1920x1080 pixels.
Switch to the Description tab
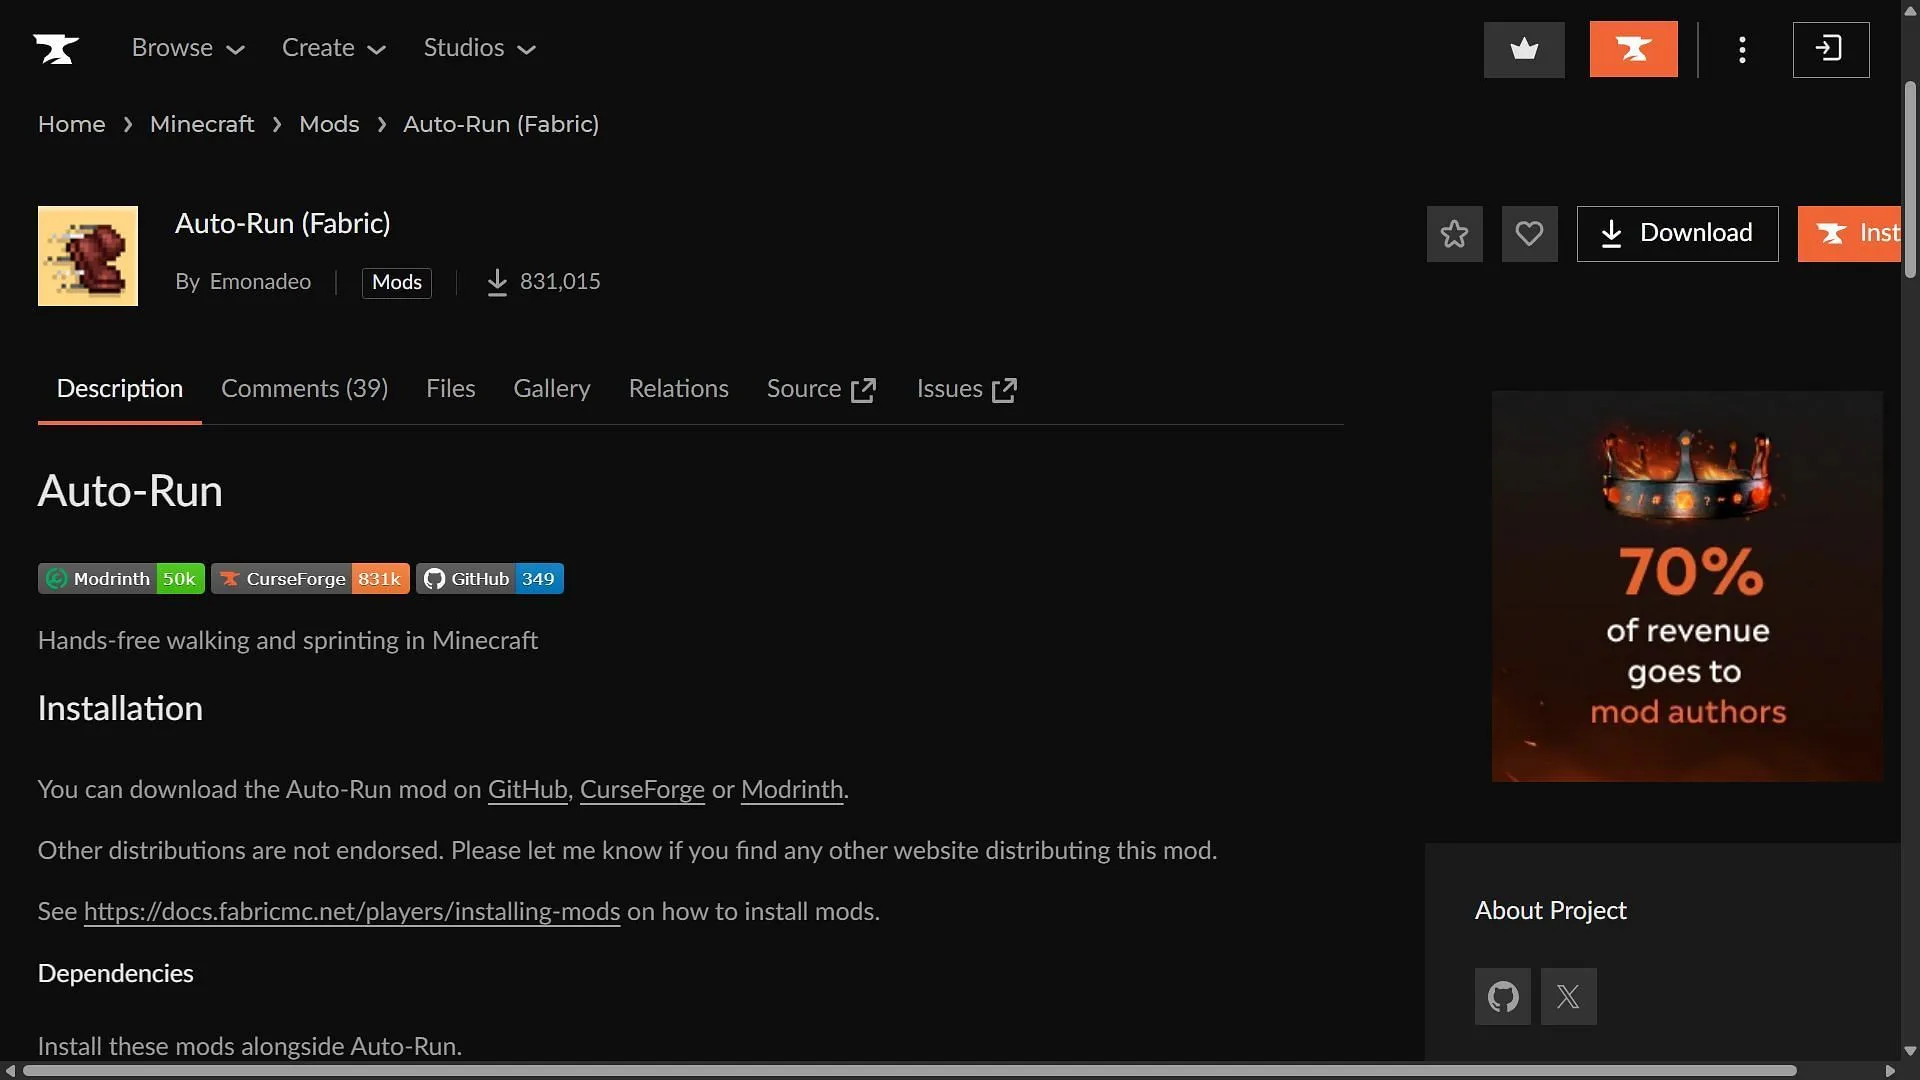[120, 389]
